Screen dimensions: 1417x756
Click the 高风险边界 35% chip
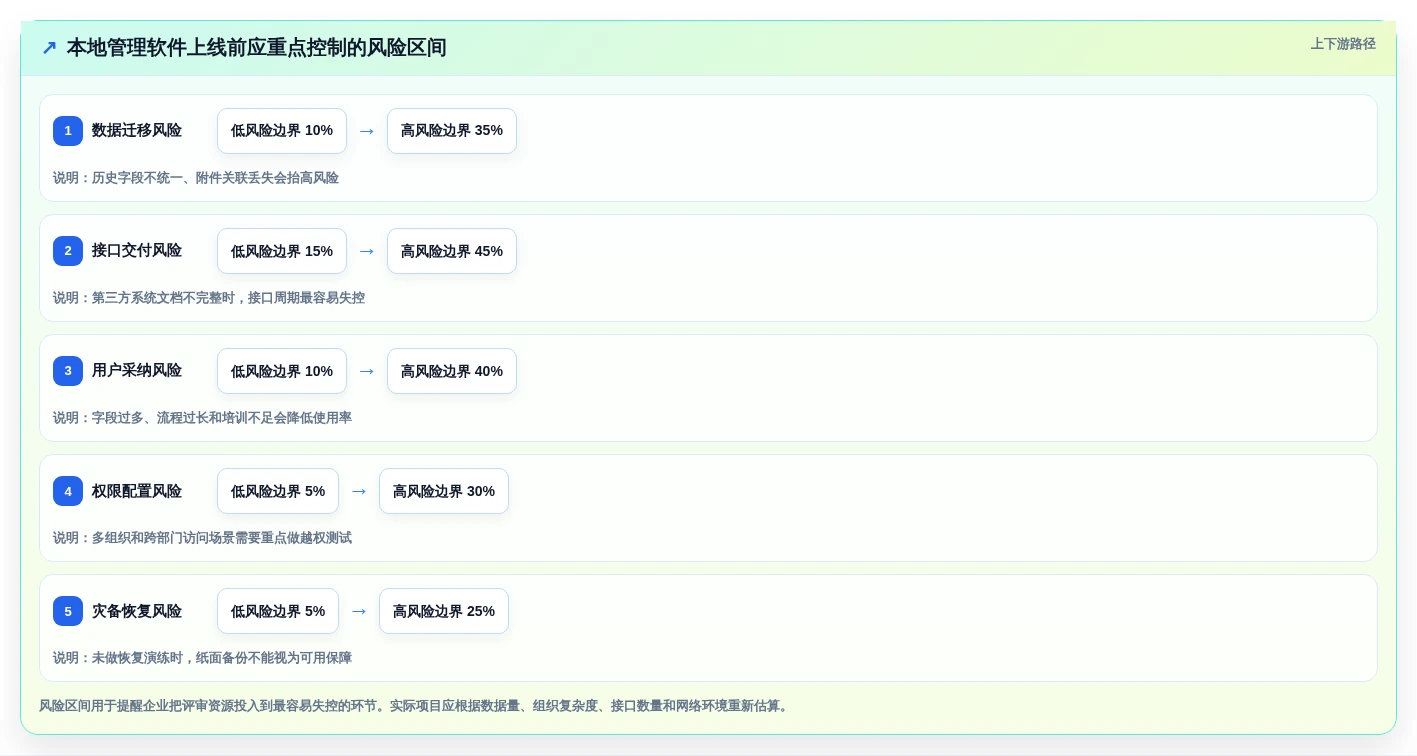pos(452,131)
